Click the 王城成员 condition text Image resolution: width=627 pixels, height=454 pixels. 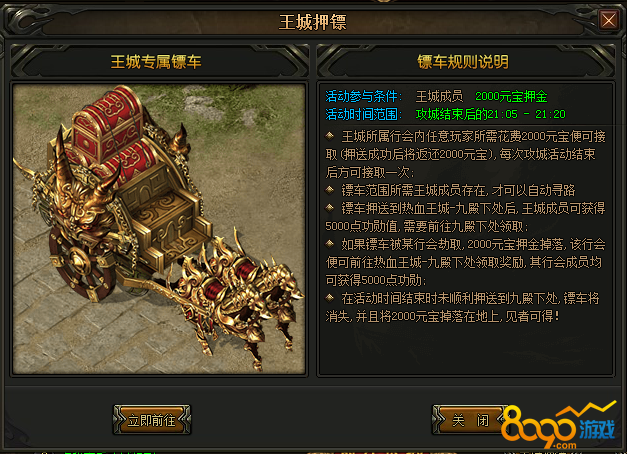[x=439, y=96]
